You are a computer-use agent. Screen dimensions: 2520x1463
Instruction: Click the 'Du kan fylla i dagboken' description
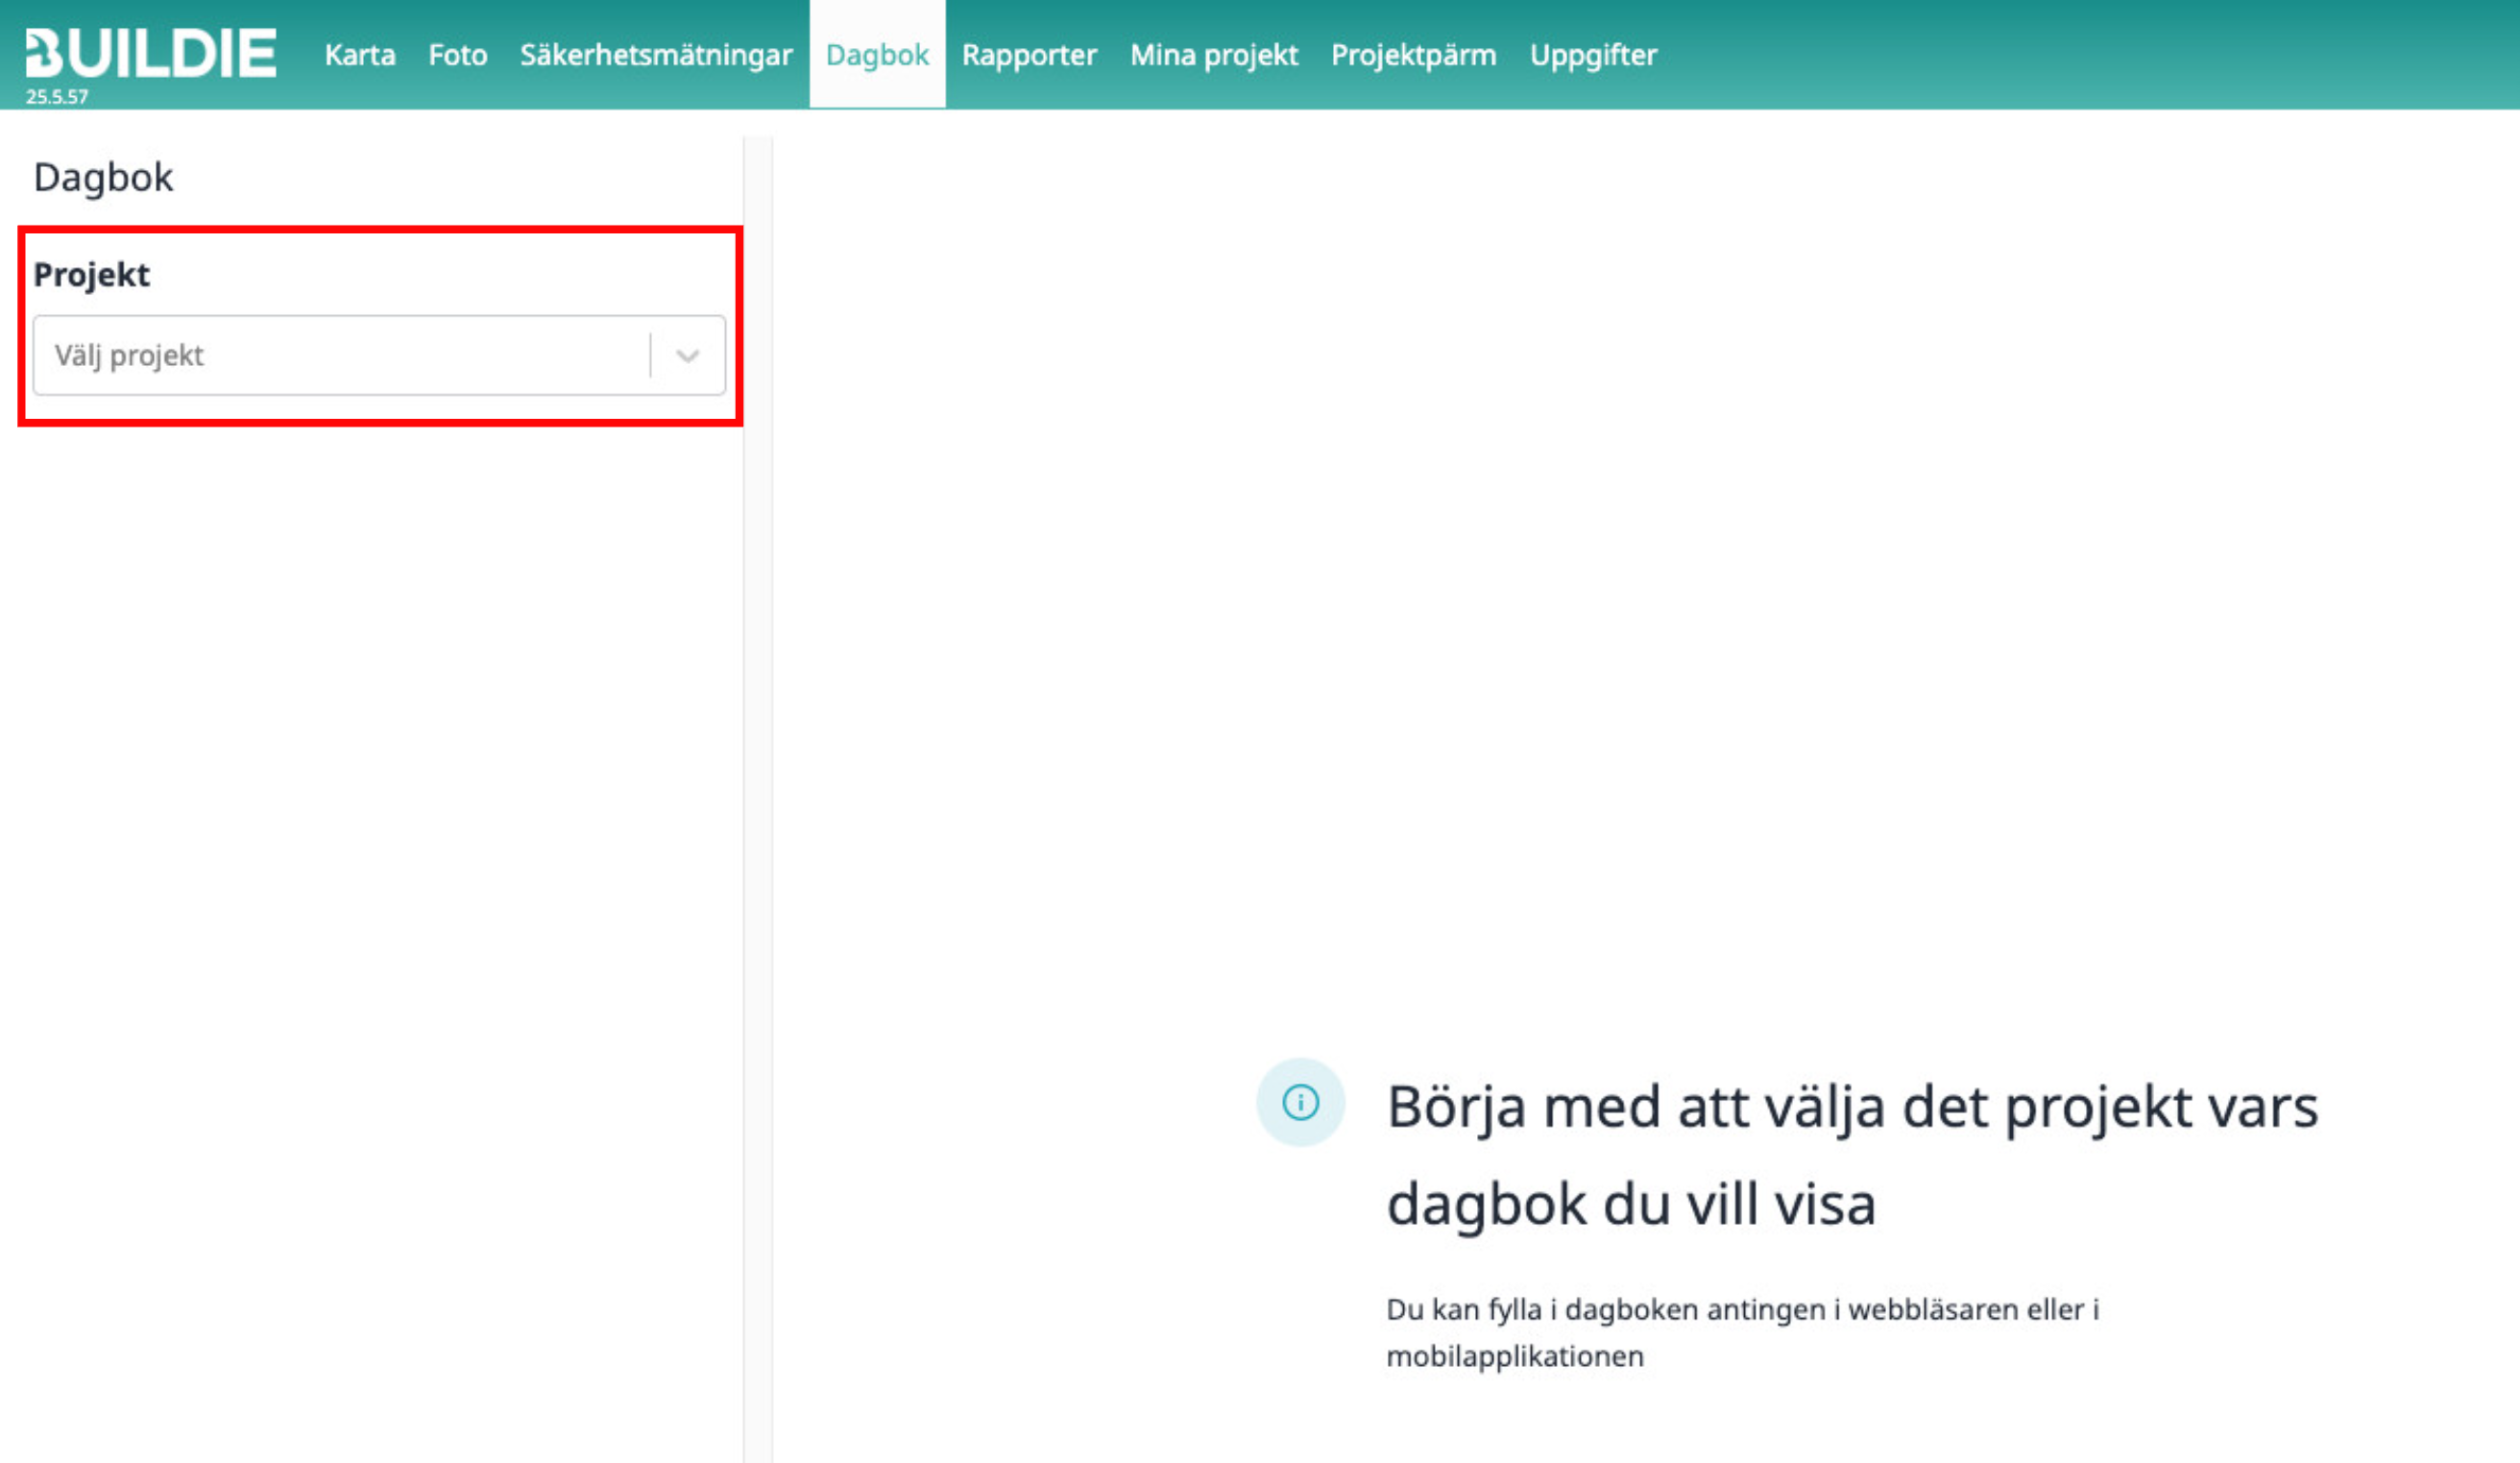(x=1742, y=1310)
